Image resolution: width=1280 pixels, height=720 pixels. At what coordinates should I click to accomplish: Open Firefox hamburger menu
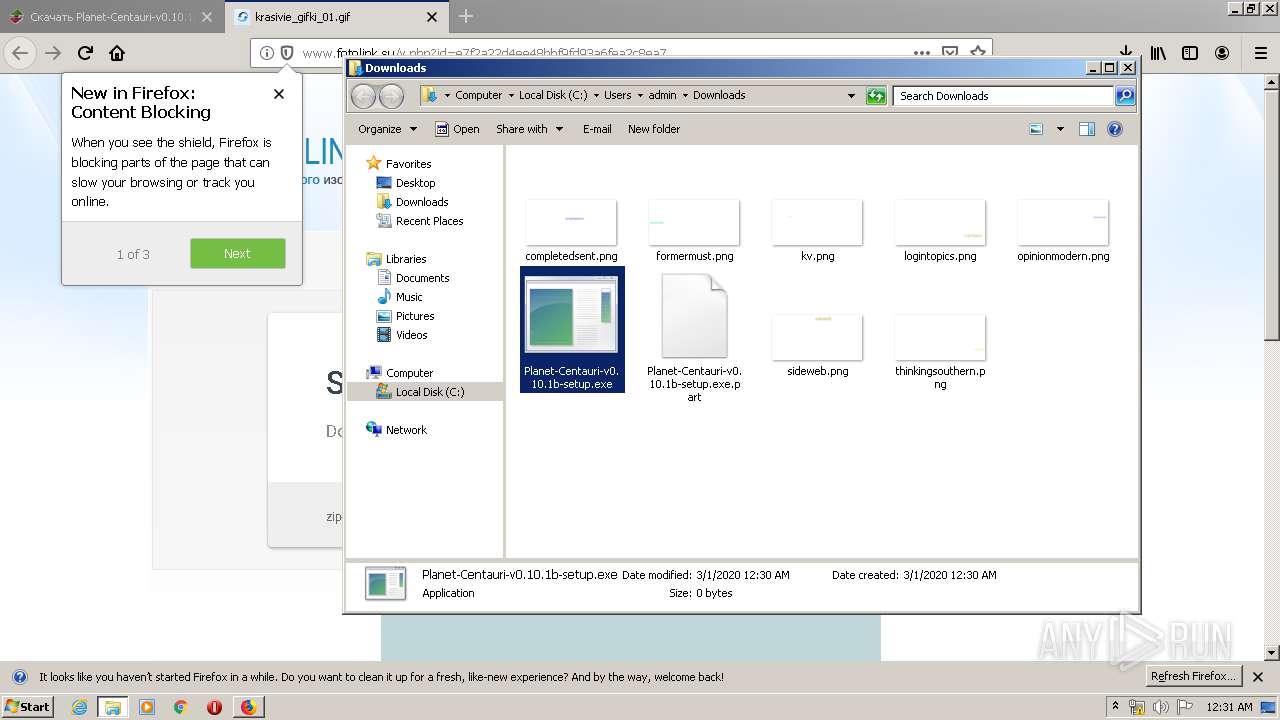[x=1260, y=53]
